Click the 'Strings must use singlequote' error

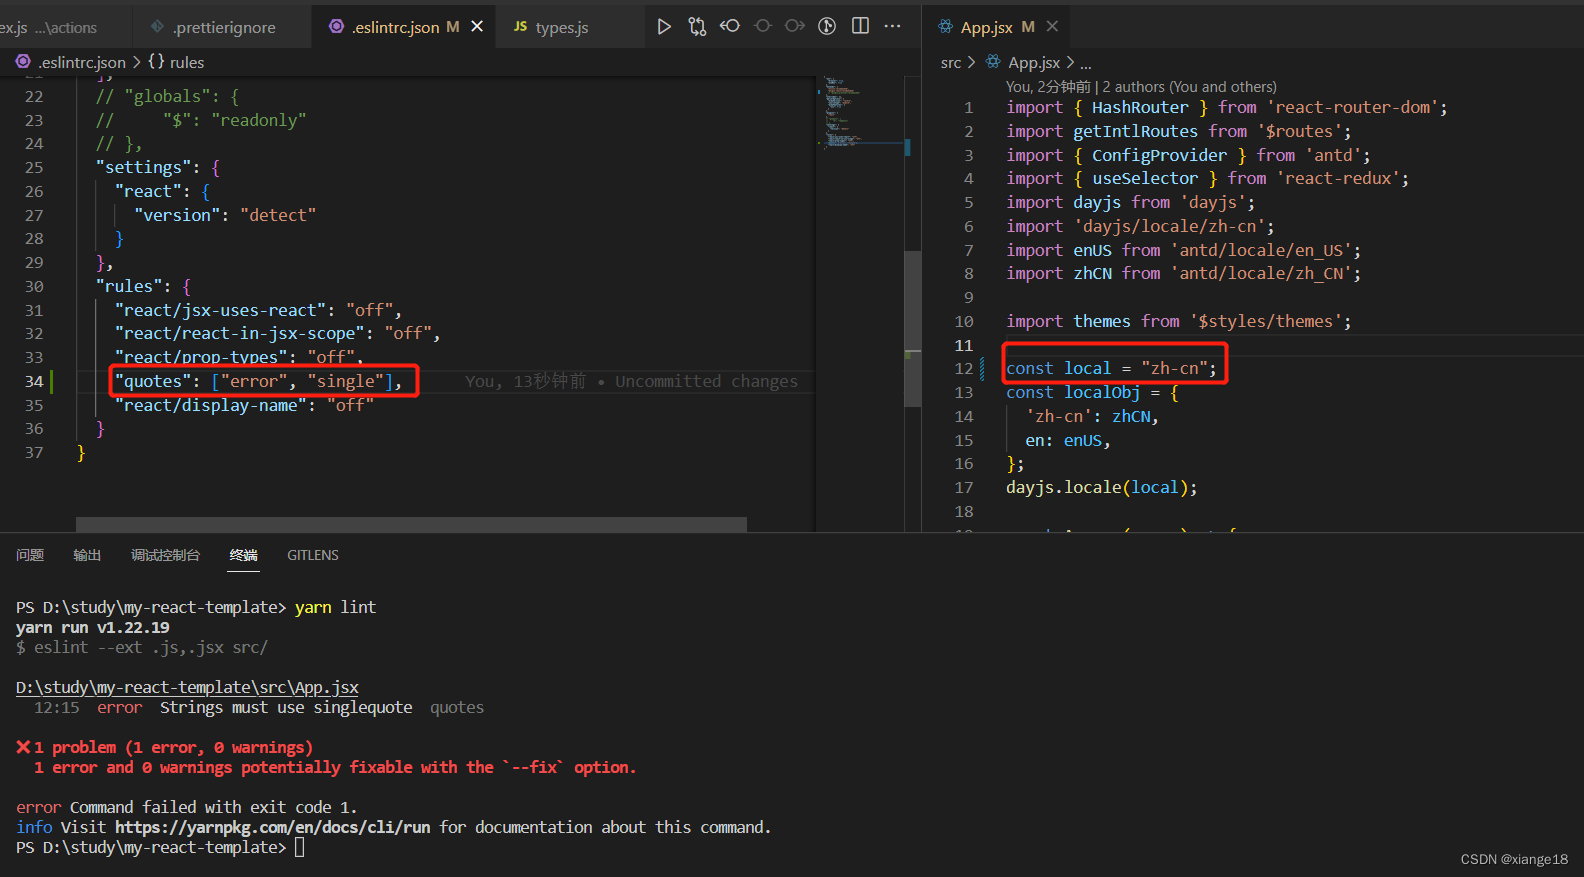(286, 707)
